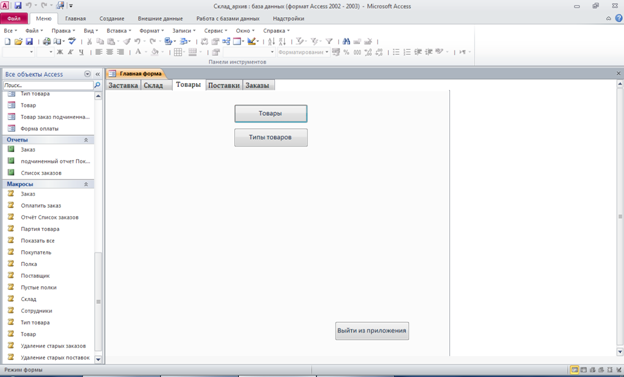
Task: Open the Склад form tab
Action: [156, 85]
